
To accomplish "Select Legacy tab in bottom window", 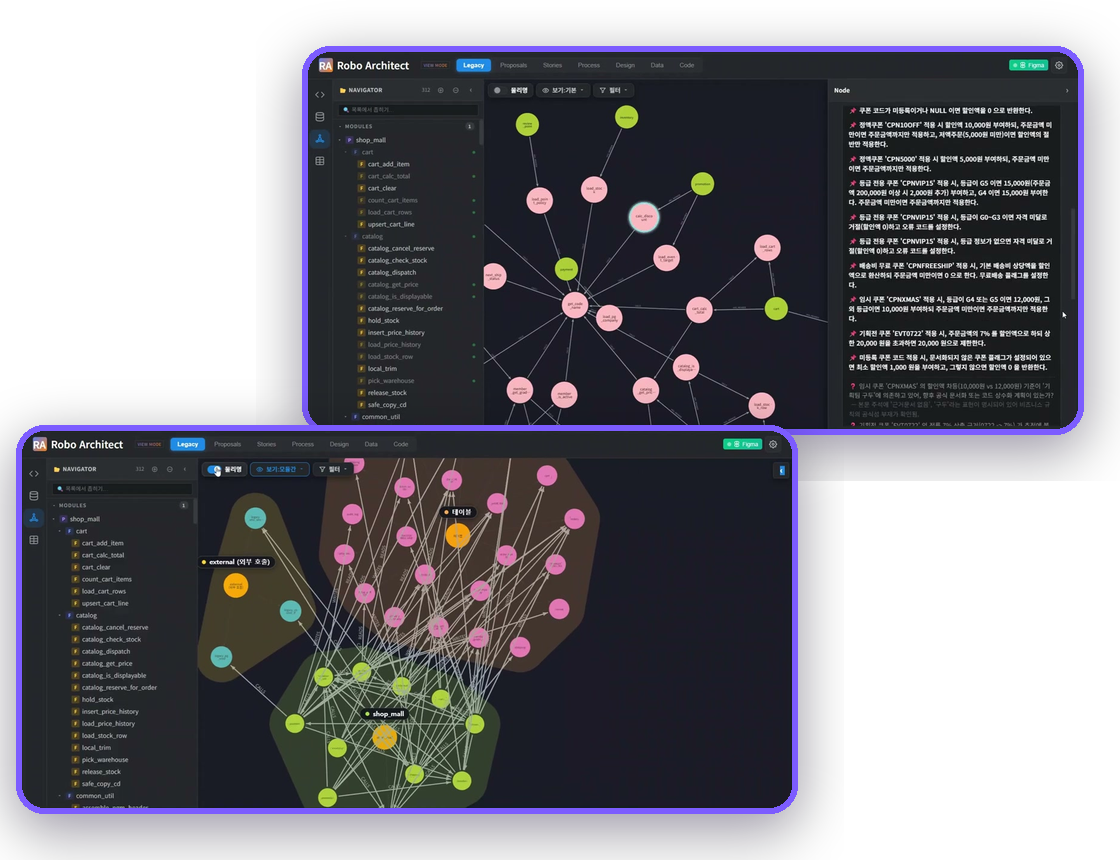I will pyautogui.click(x=188, y=444).
